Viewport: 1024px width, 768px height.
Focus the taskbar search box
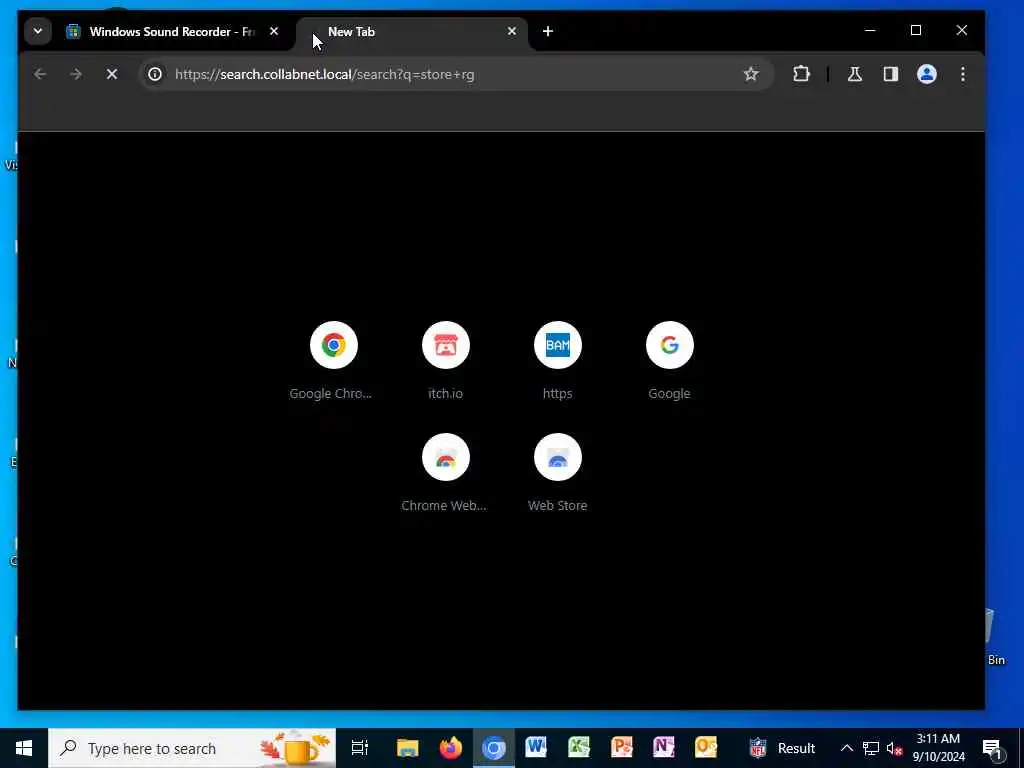(192, 748)
